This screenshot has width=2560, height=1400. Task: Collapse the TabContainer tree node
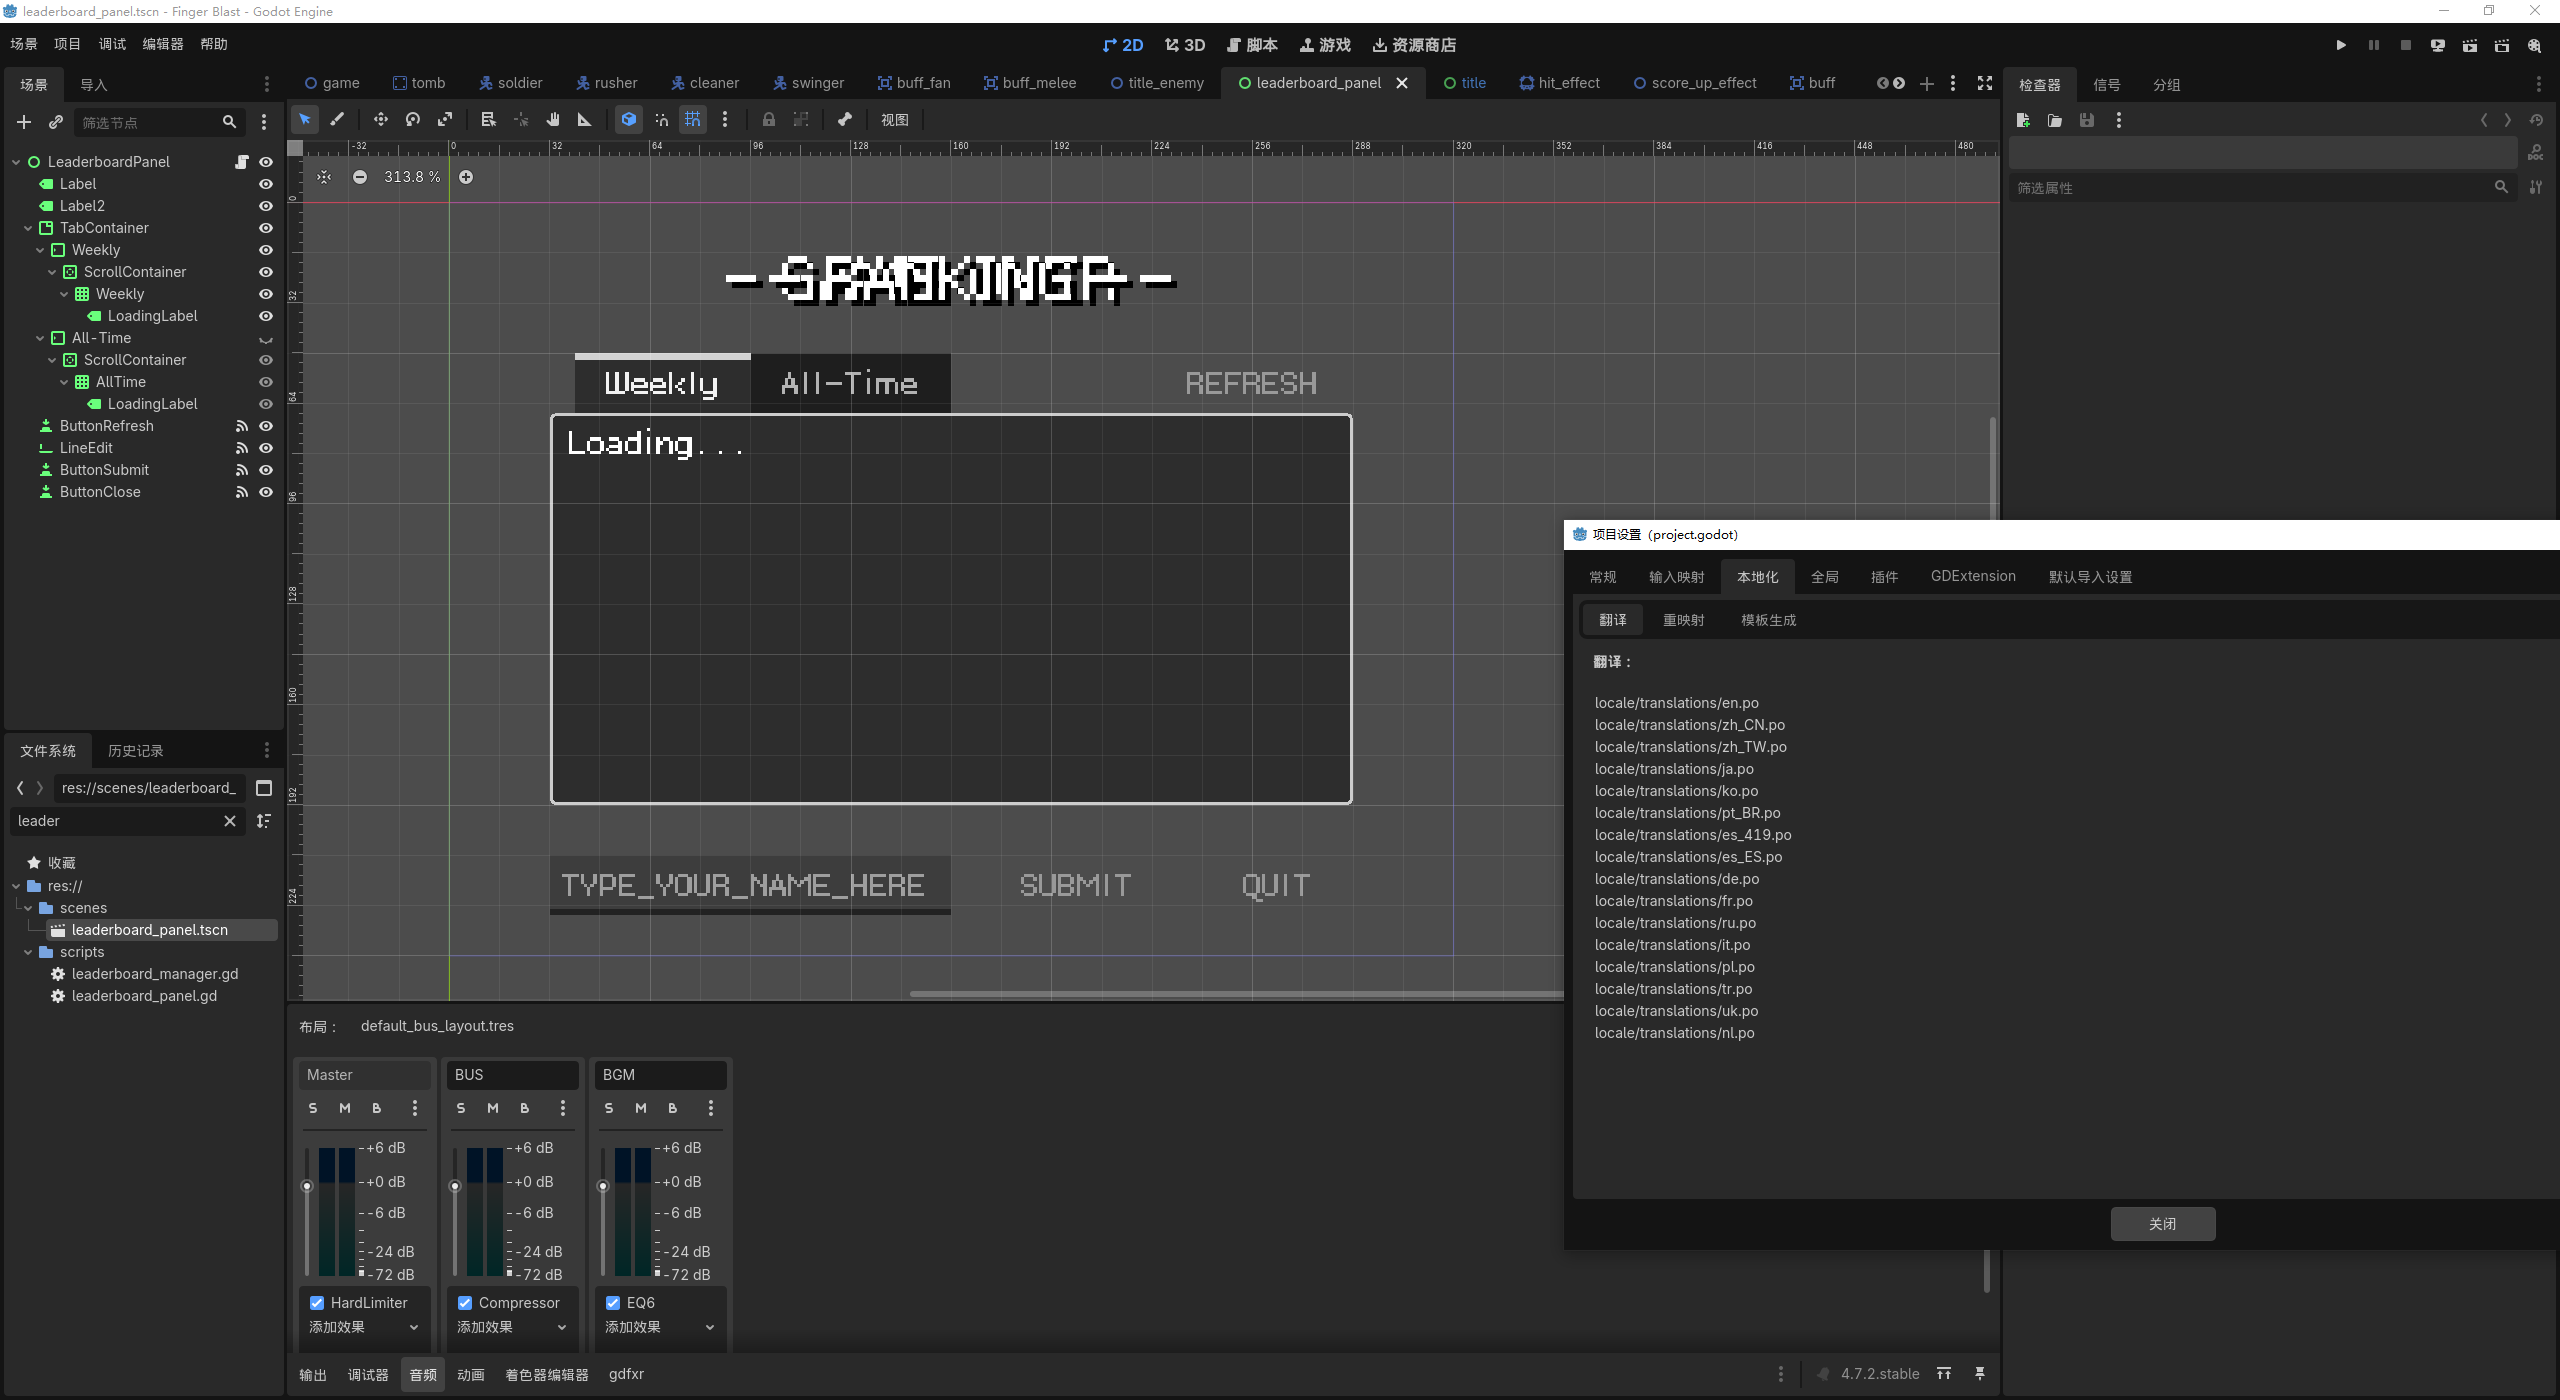pos(28,228)
